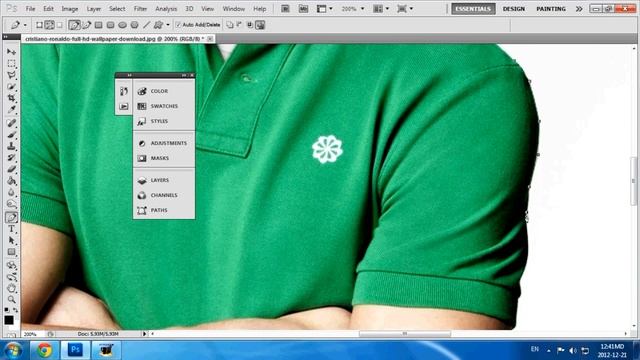Open History panel icon in dock
Image resolution: width=640 pixels, height=360 pixels.
[x=124, y=91]
